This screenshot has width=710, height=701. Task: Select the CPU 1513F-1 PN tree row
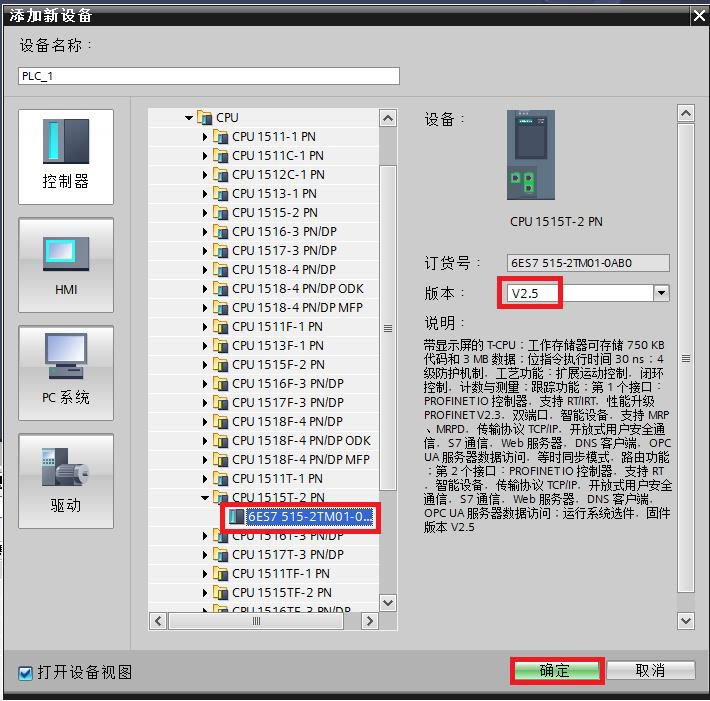[x=264, y=346]
